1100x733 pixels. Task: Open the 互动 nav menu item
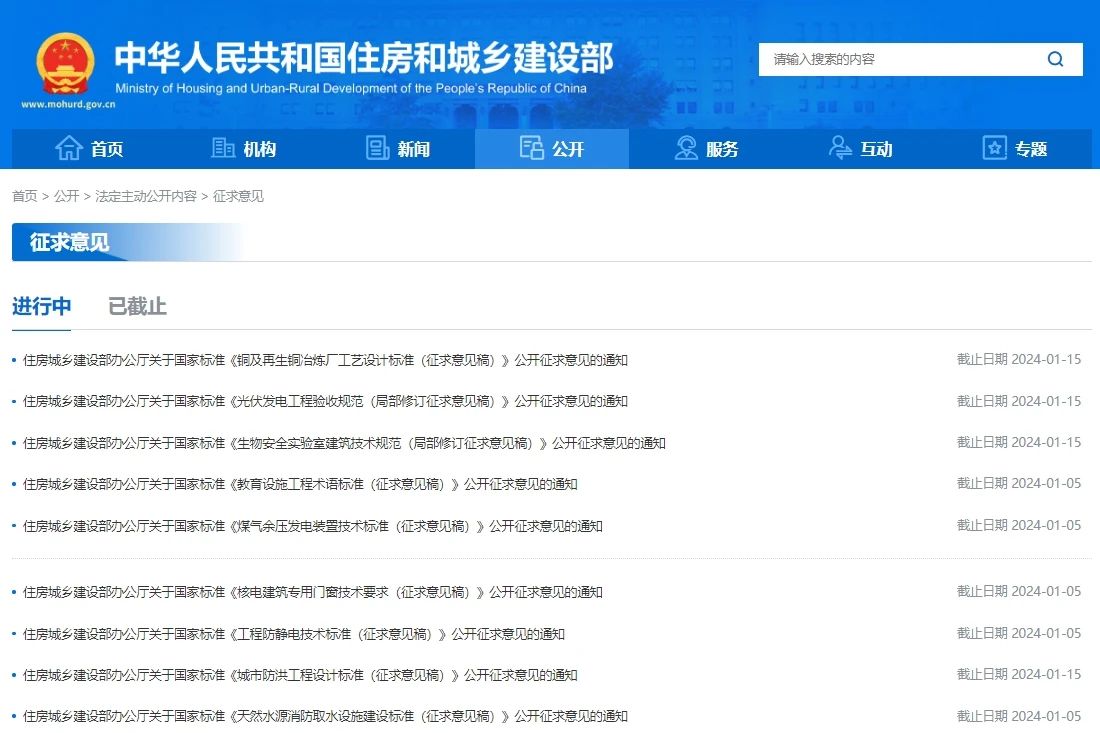(861, 149)
